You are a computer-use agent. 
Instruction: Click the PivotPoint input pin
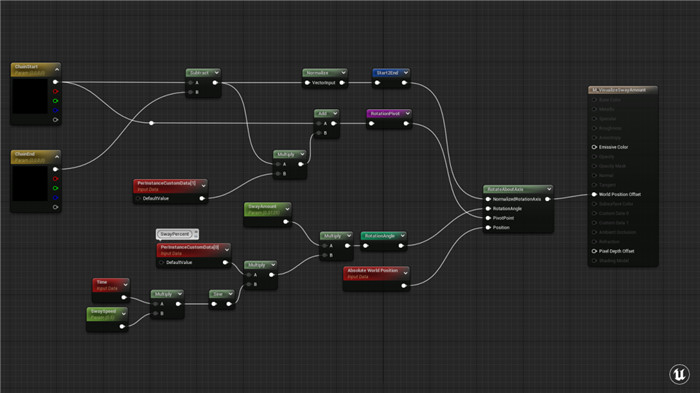(488, 218)
